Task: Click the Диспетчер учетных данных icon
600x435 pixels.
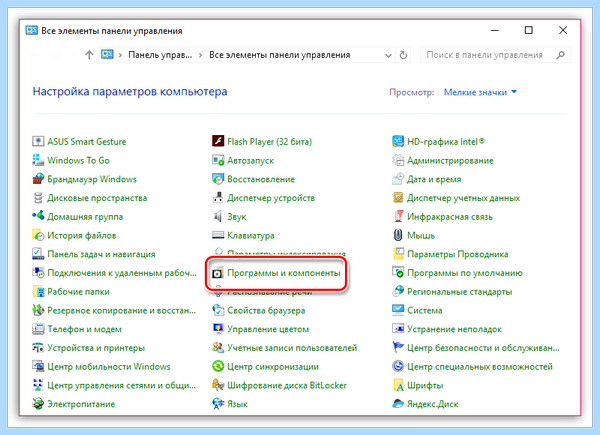Action: point(398,198)
